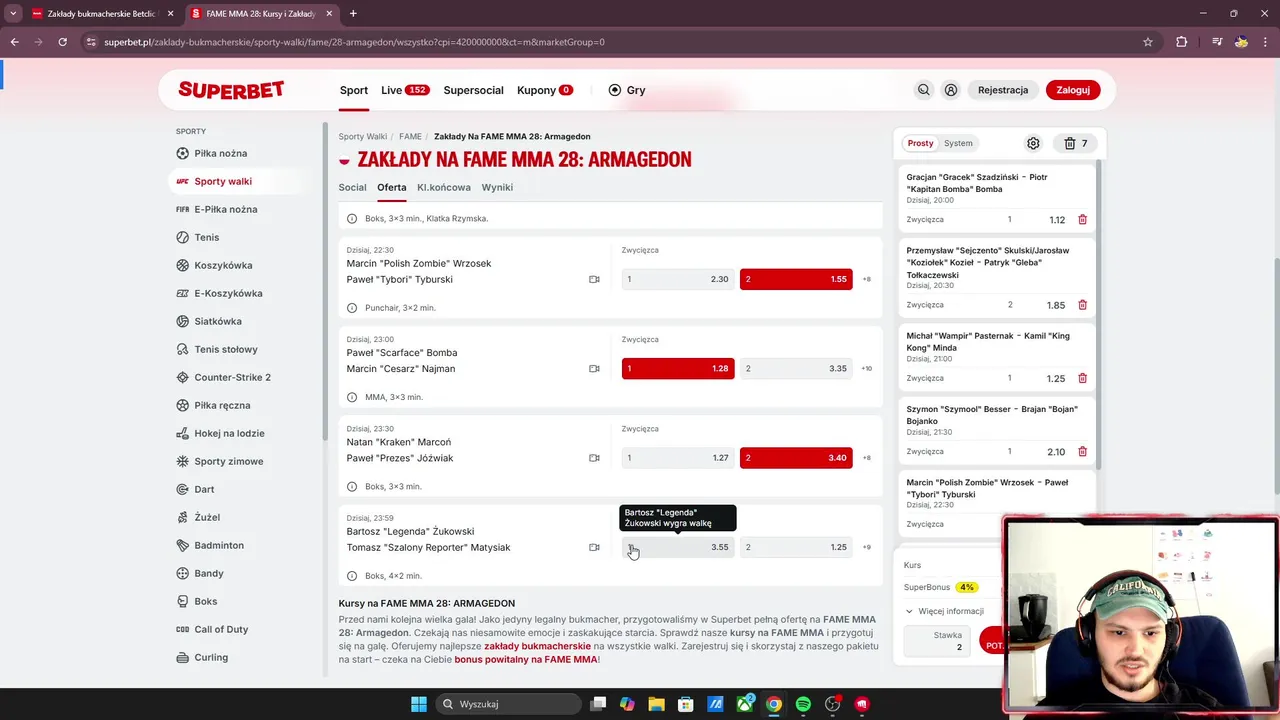Image resolution: width=1280 pixels, height=720 pixels.
Task: Select odds 1.27 for Natan Marcoń
Action: click(x=678, y=458)
